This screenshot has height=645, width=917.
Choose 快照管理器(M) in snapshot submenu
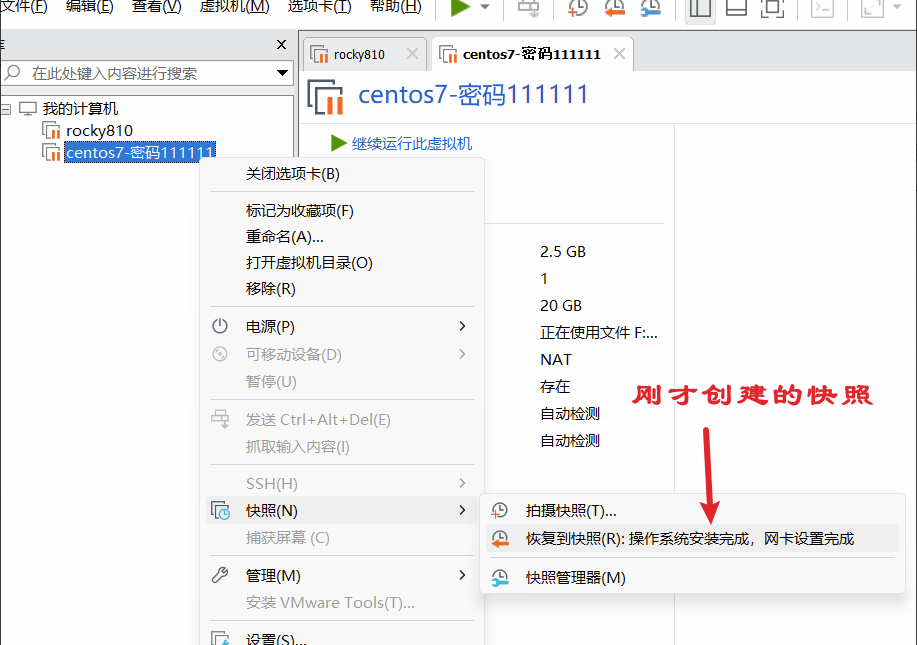[692, 578]
